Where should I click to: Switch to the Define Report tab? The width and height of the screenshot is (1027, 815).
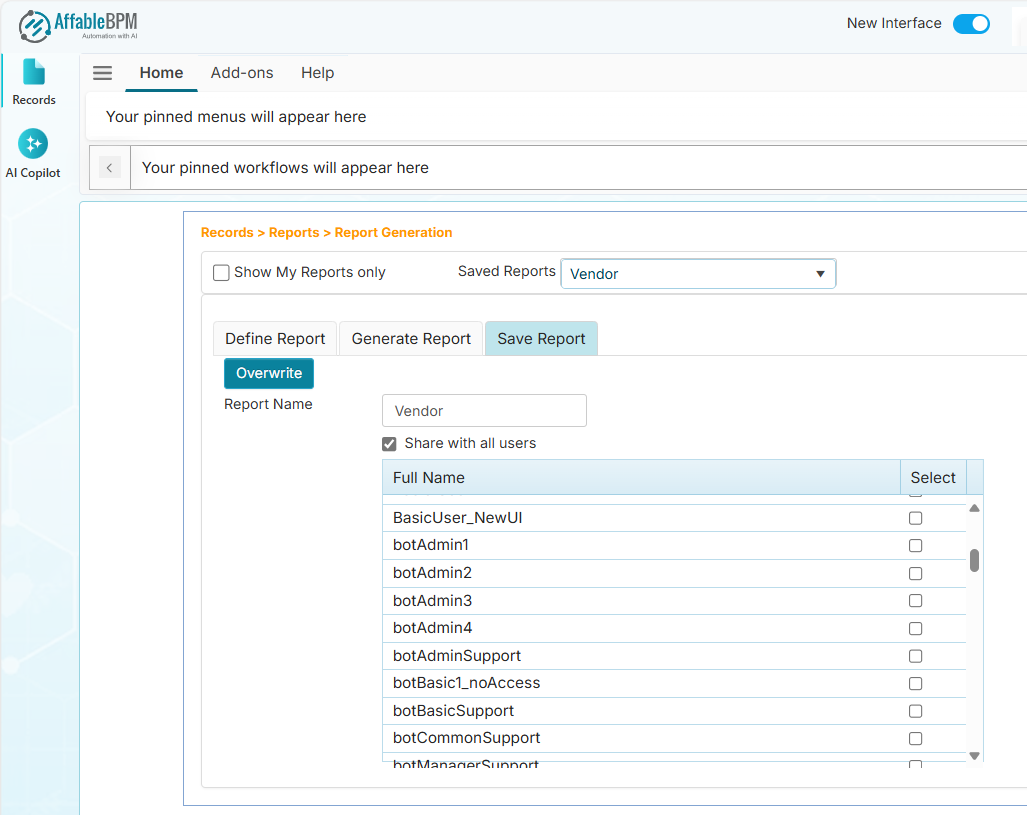tap(275, 339)
